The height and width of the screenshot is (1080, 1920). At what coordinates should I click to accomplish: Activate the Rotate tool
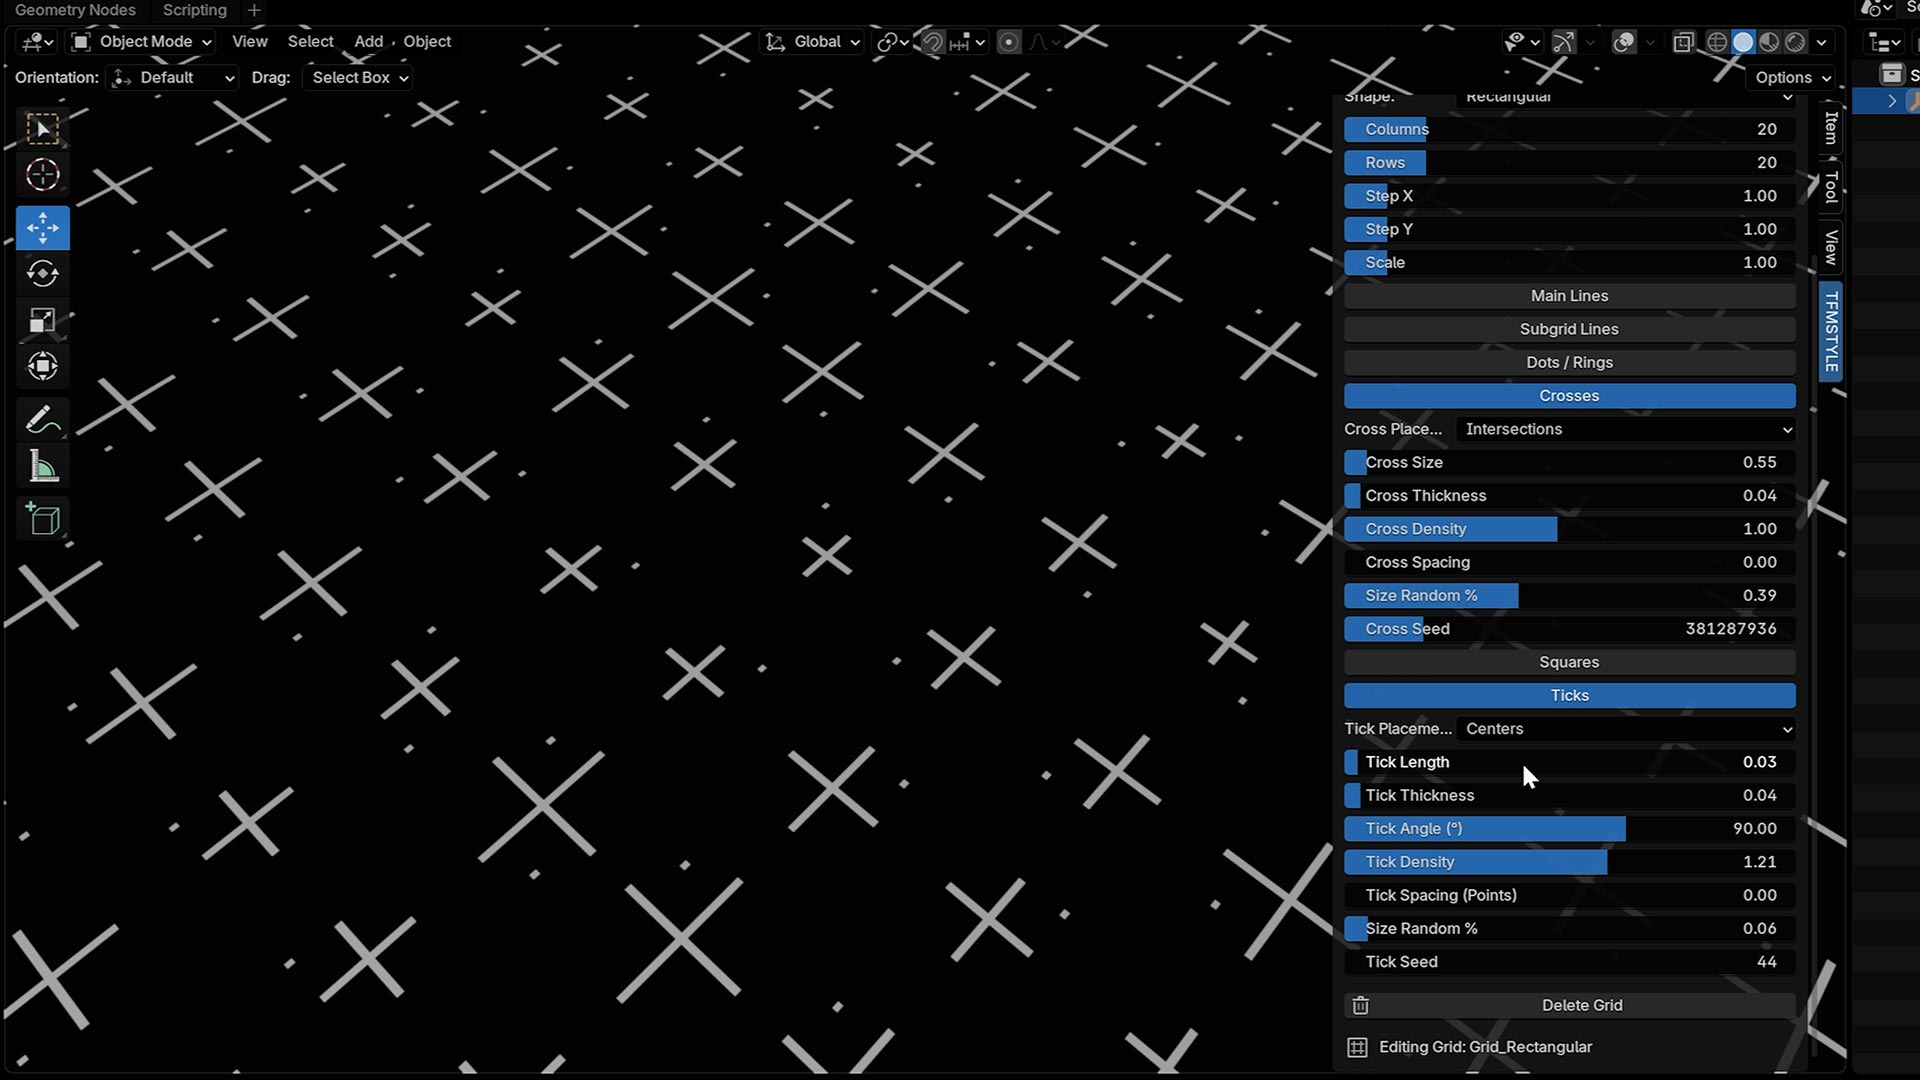[42, 274]
